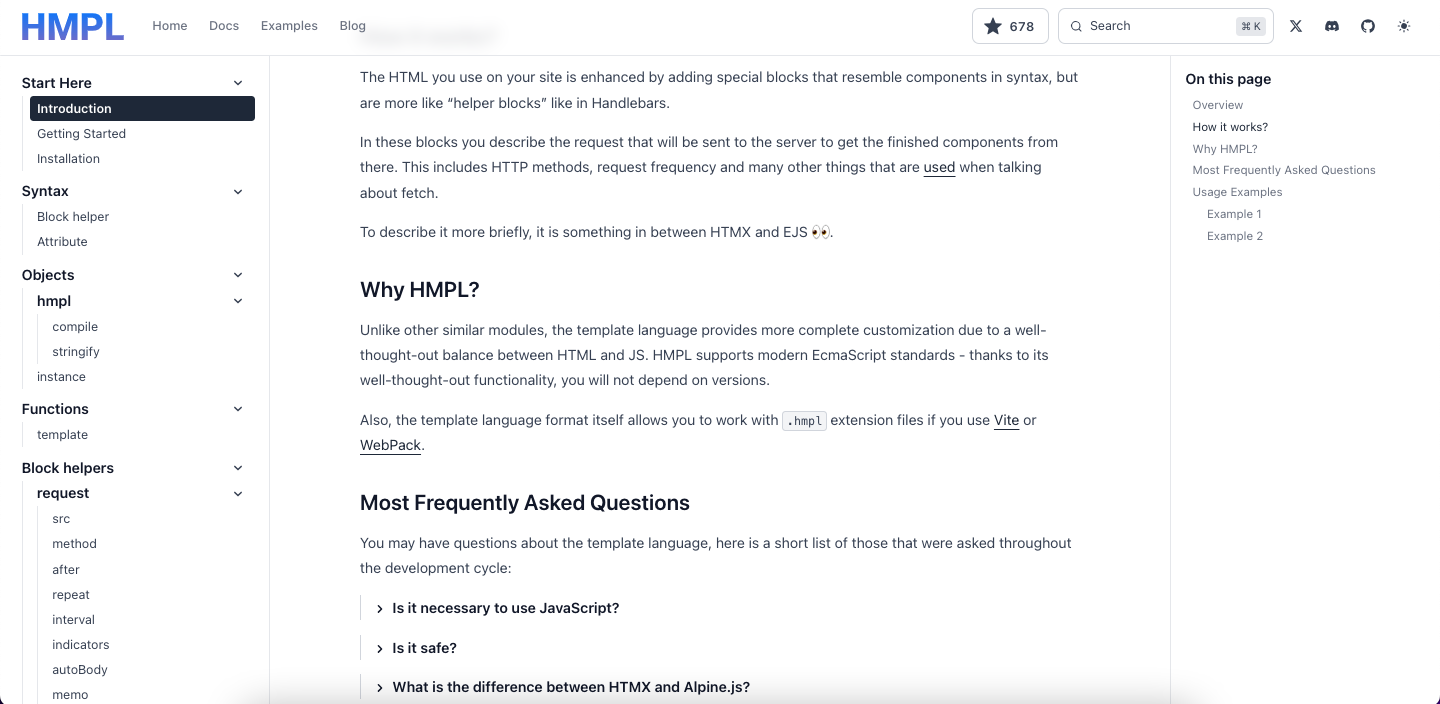Collapse the Start Here sidebar section
Screen dimensions: 1440x704
pyautogui.click(x=238, y=83)
